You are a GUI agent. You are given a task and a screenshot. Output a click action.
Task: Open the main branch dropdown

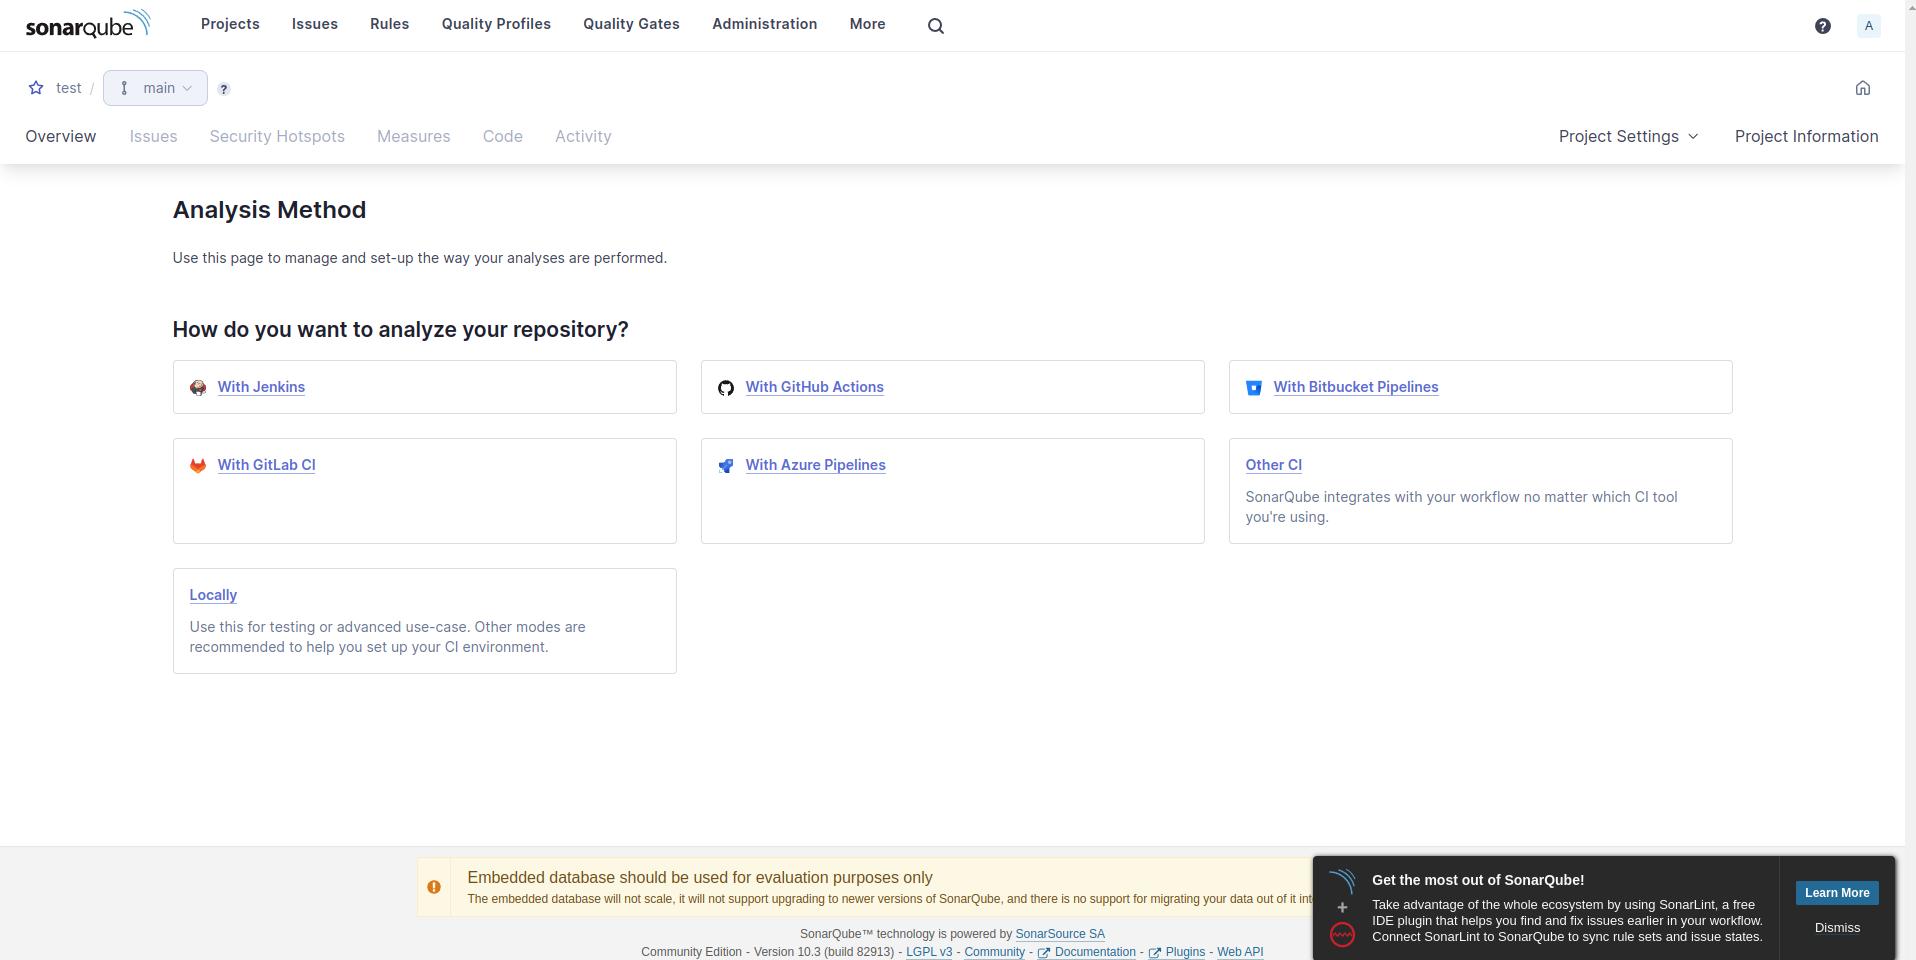pyautogui.click(x=154, y=88)
